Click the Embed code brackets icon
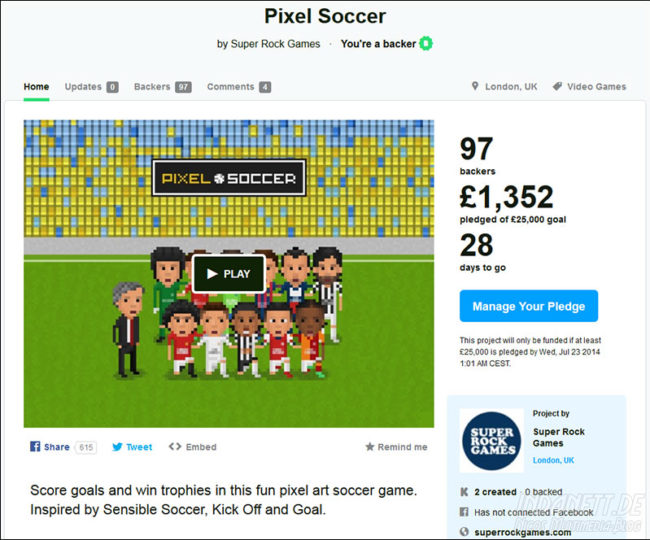650x540 pixels. [175, 447]
